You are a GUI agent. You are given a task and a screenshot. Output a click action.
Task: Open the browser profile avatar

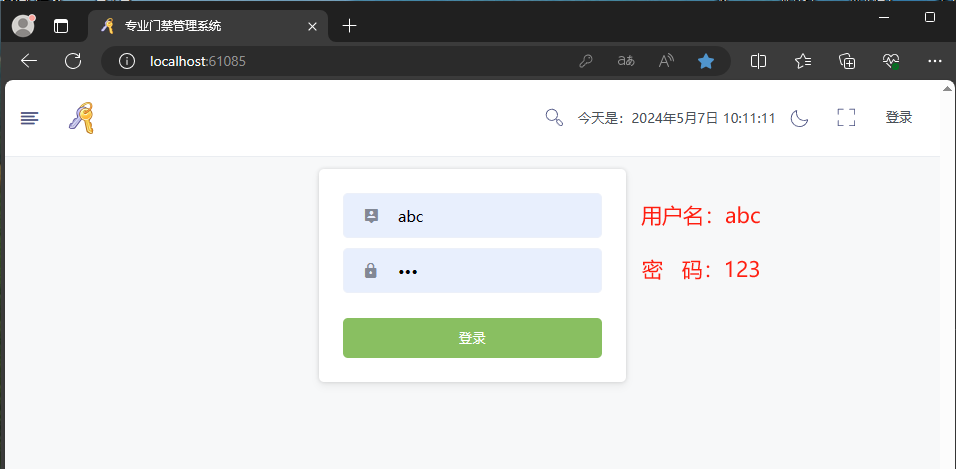point(24,26)
